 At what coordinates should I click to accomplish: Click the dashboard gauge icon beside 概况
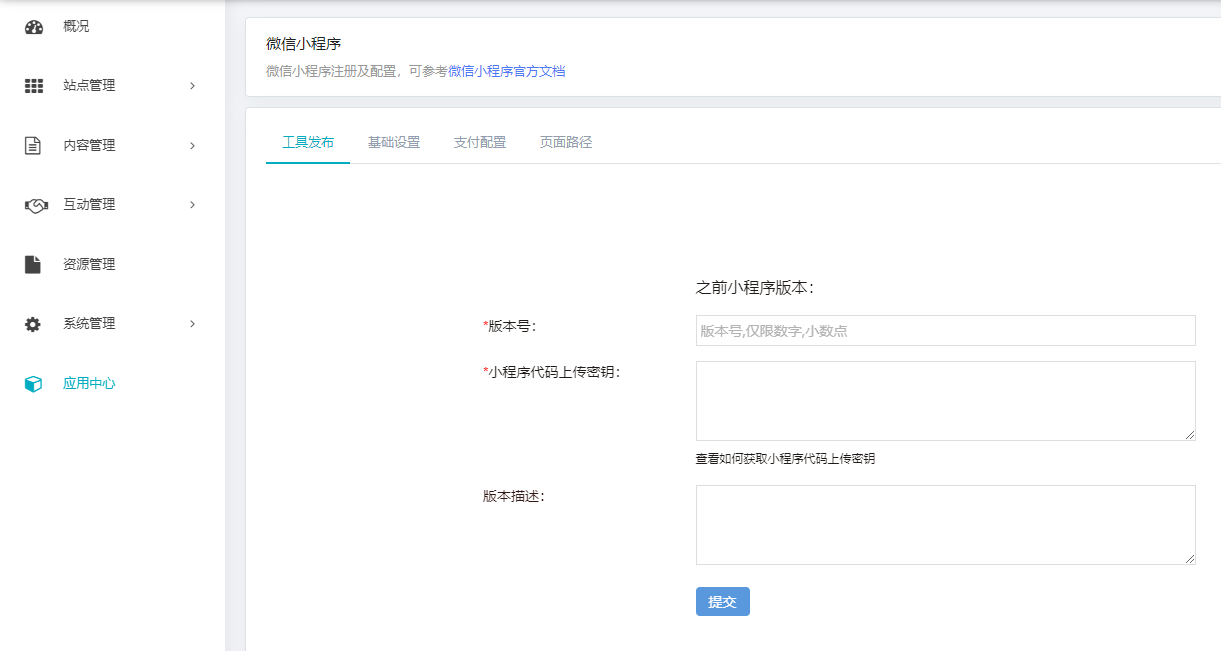(34, 27)
